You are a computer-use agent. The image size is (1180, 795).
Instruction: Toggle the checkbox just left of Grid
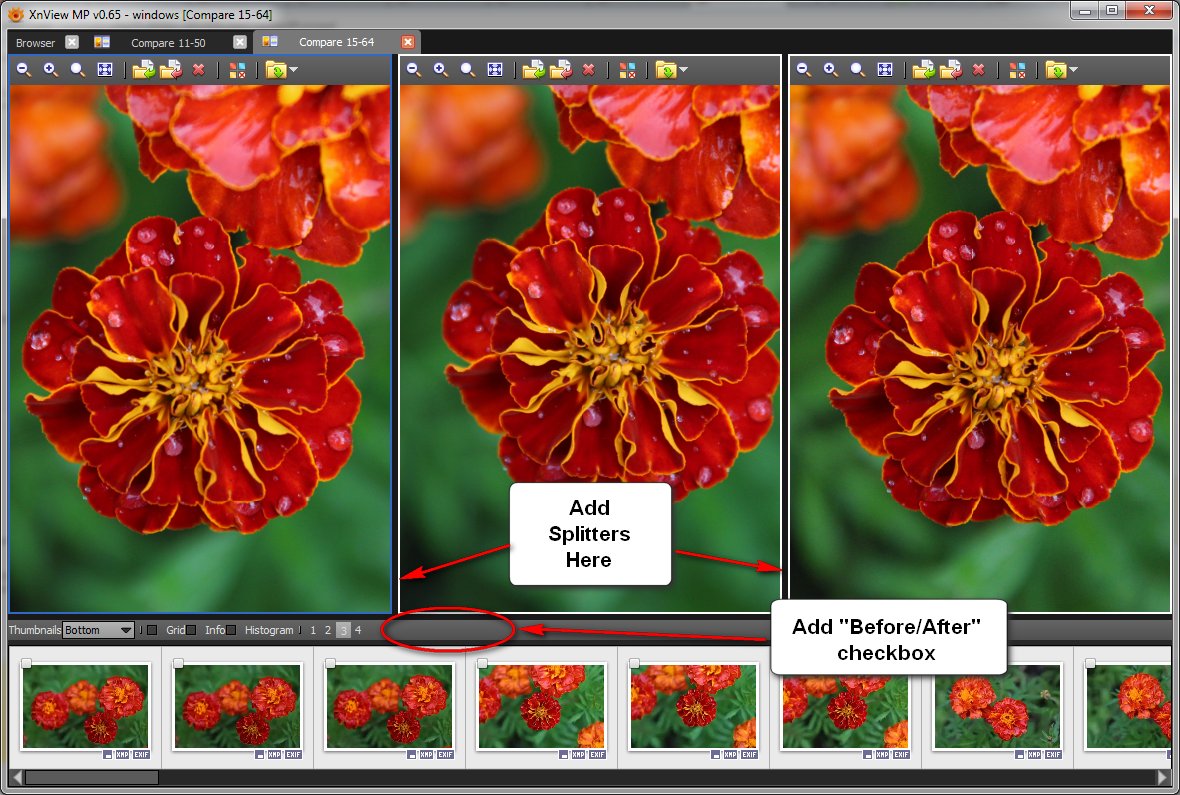coord(152,630)
